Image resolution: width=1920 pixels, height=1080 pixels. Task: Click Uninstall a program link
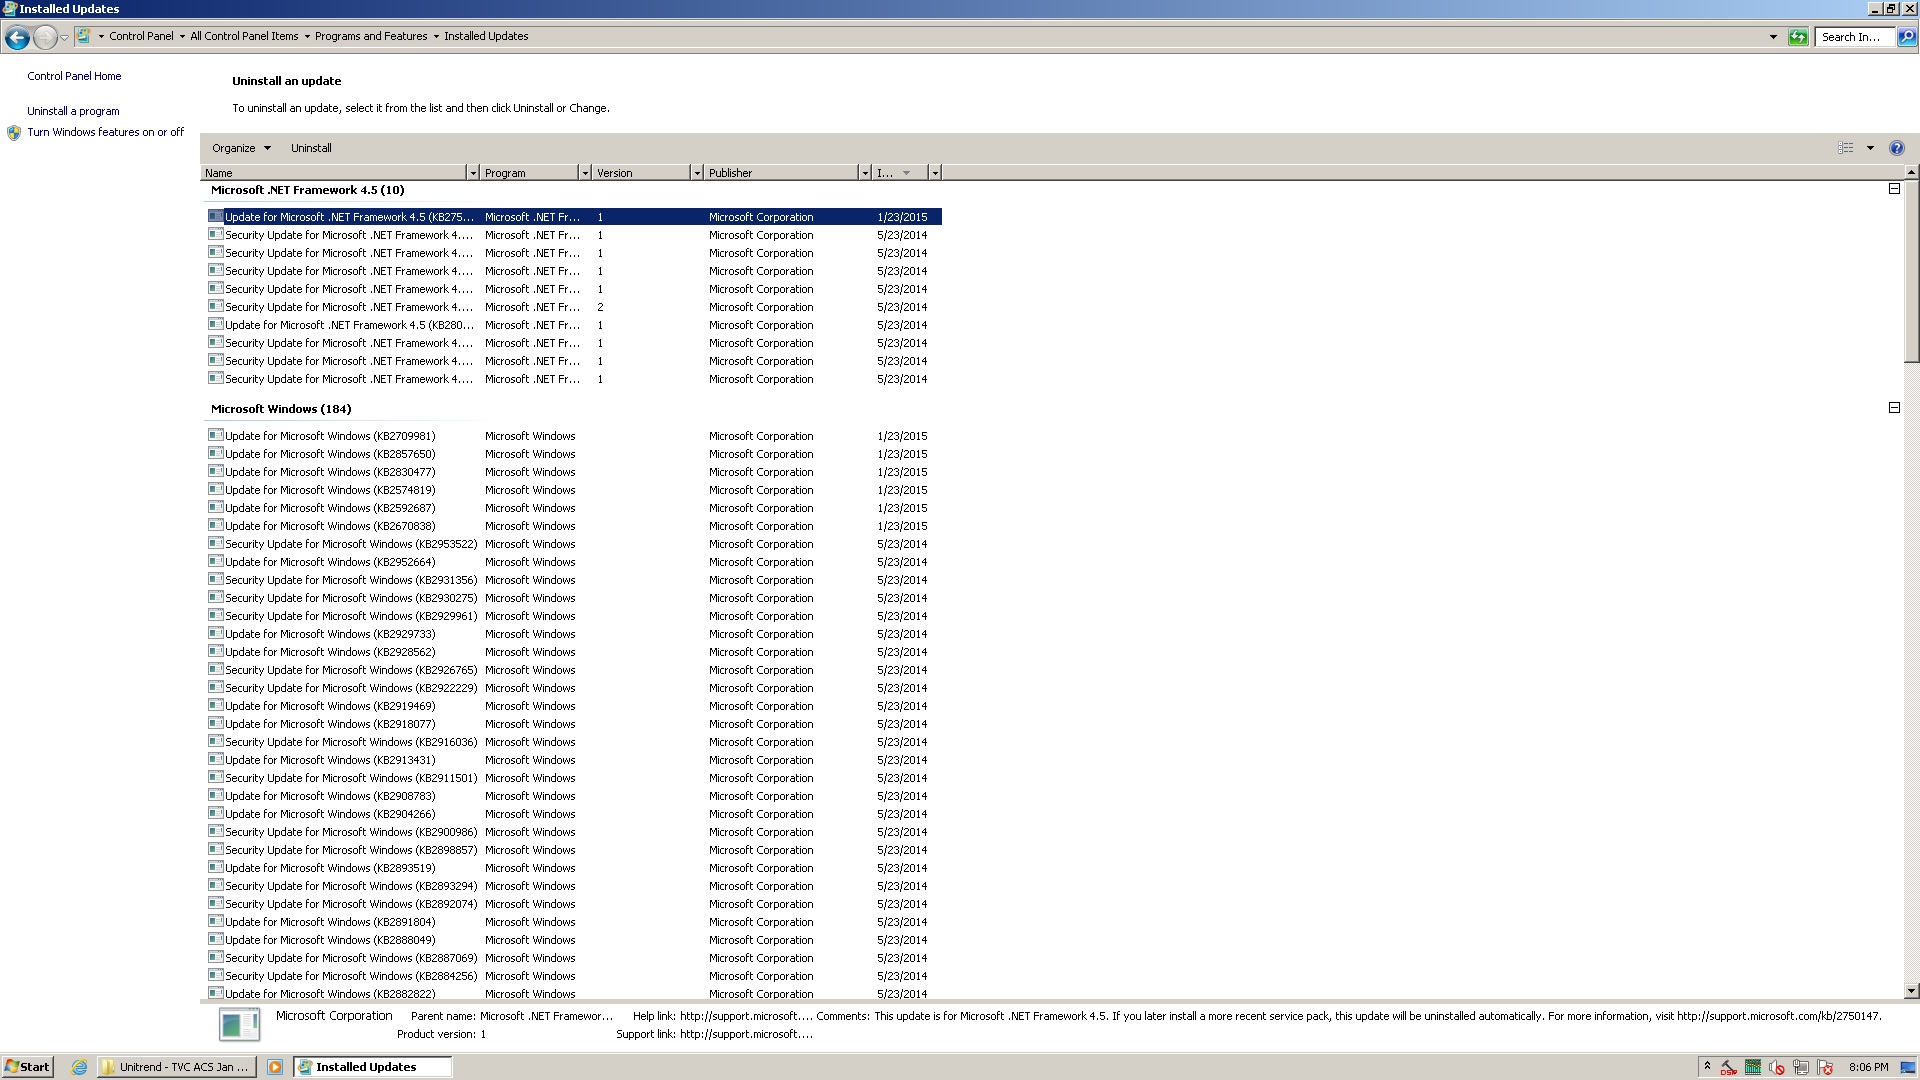click(x=73, y=111)
